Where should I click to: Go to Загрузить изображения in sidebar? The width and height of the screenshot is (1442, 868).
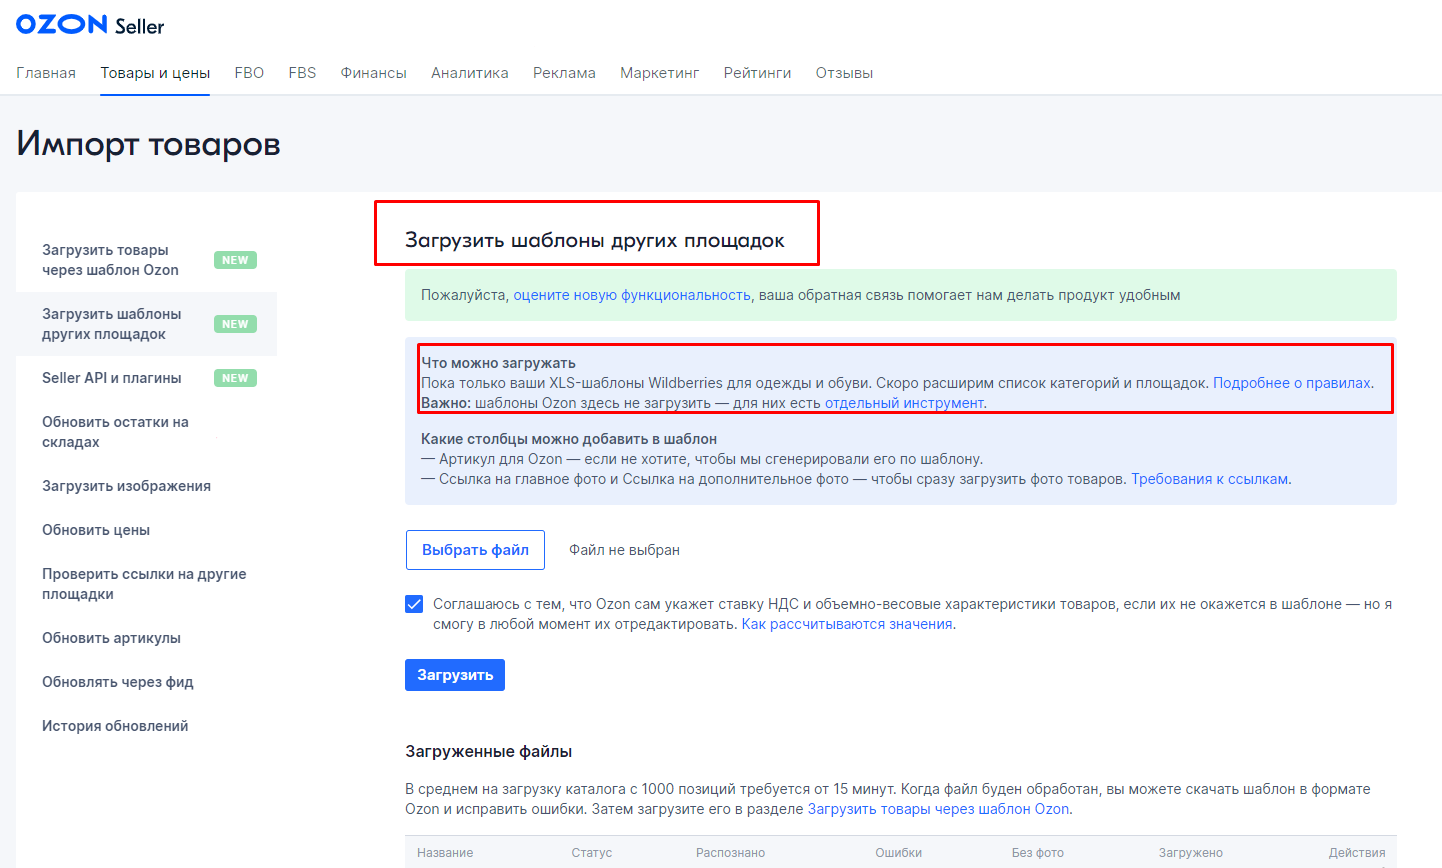click(126, 486)
